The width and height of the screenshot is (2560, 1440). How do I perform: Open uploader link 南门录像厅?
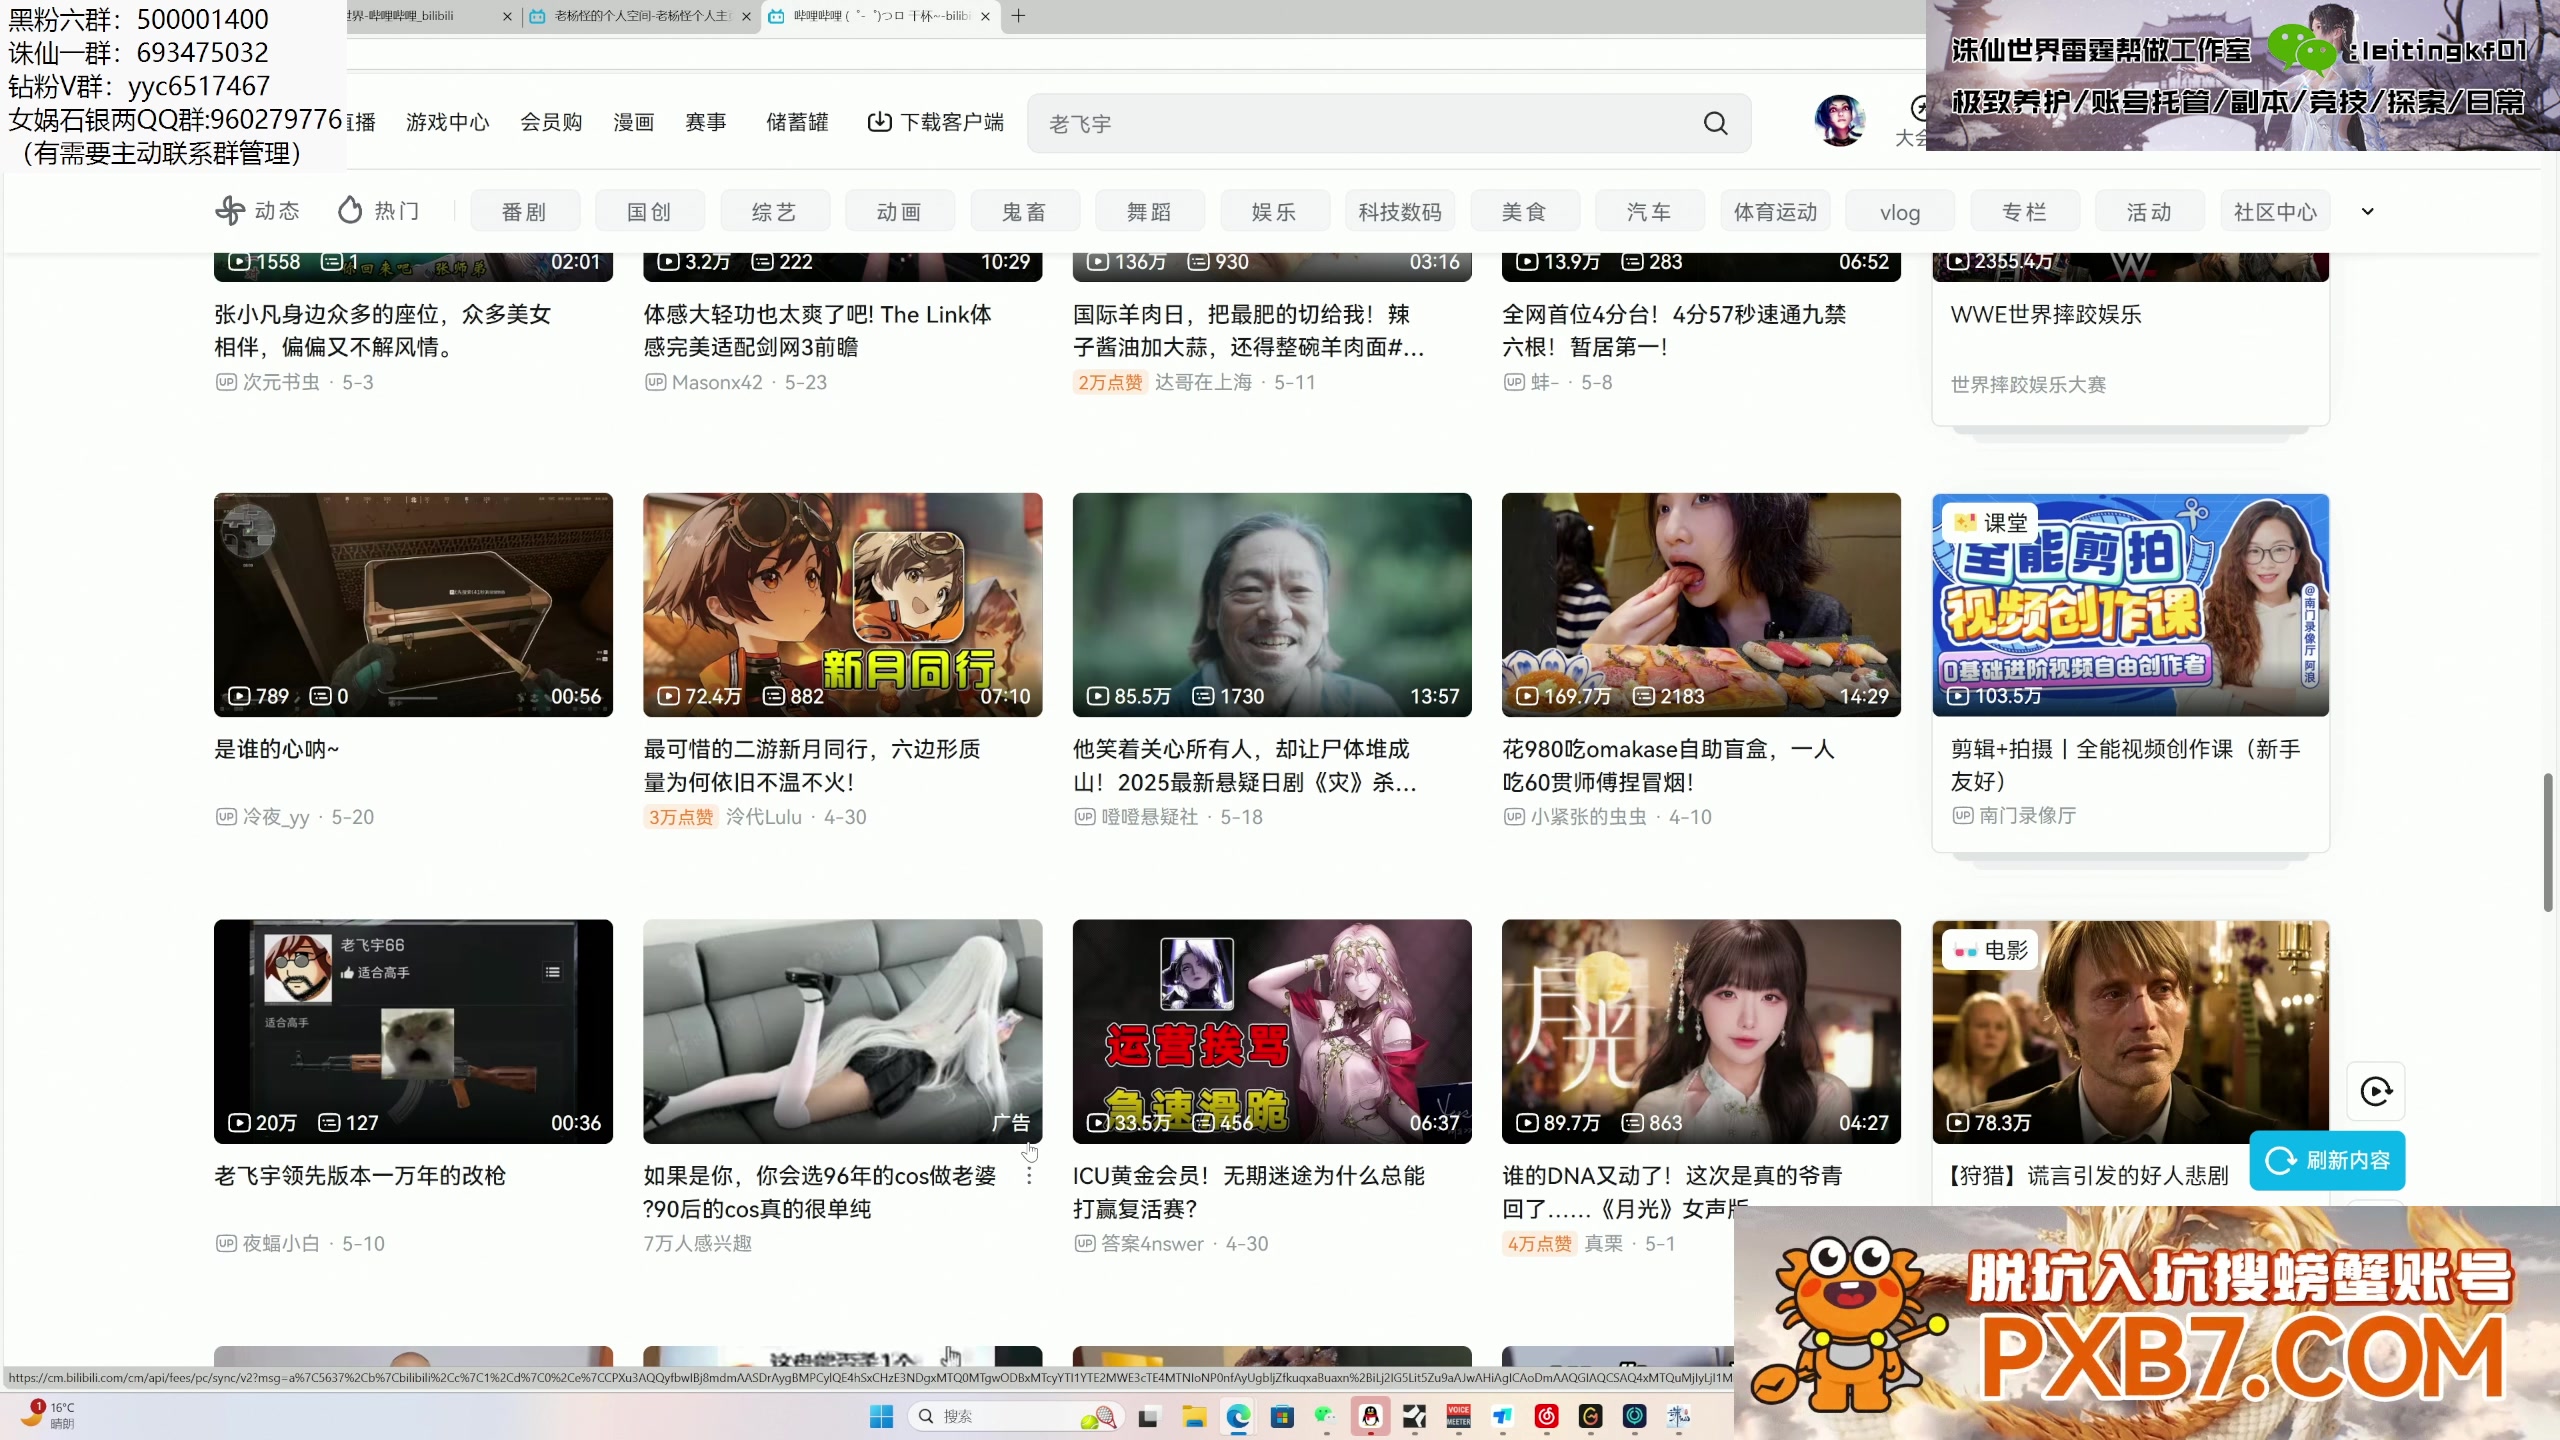2028,816
